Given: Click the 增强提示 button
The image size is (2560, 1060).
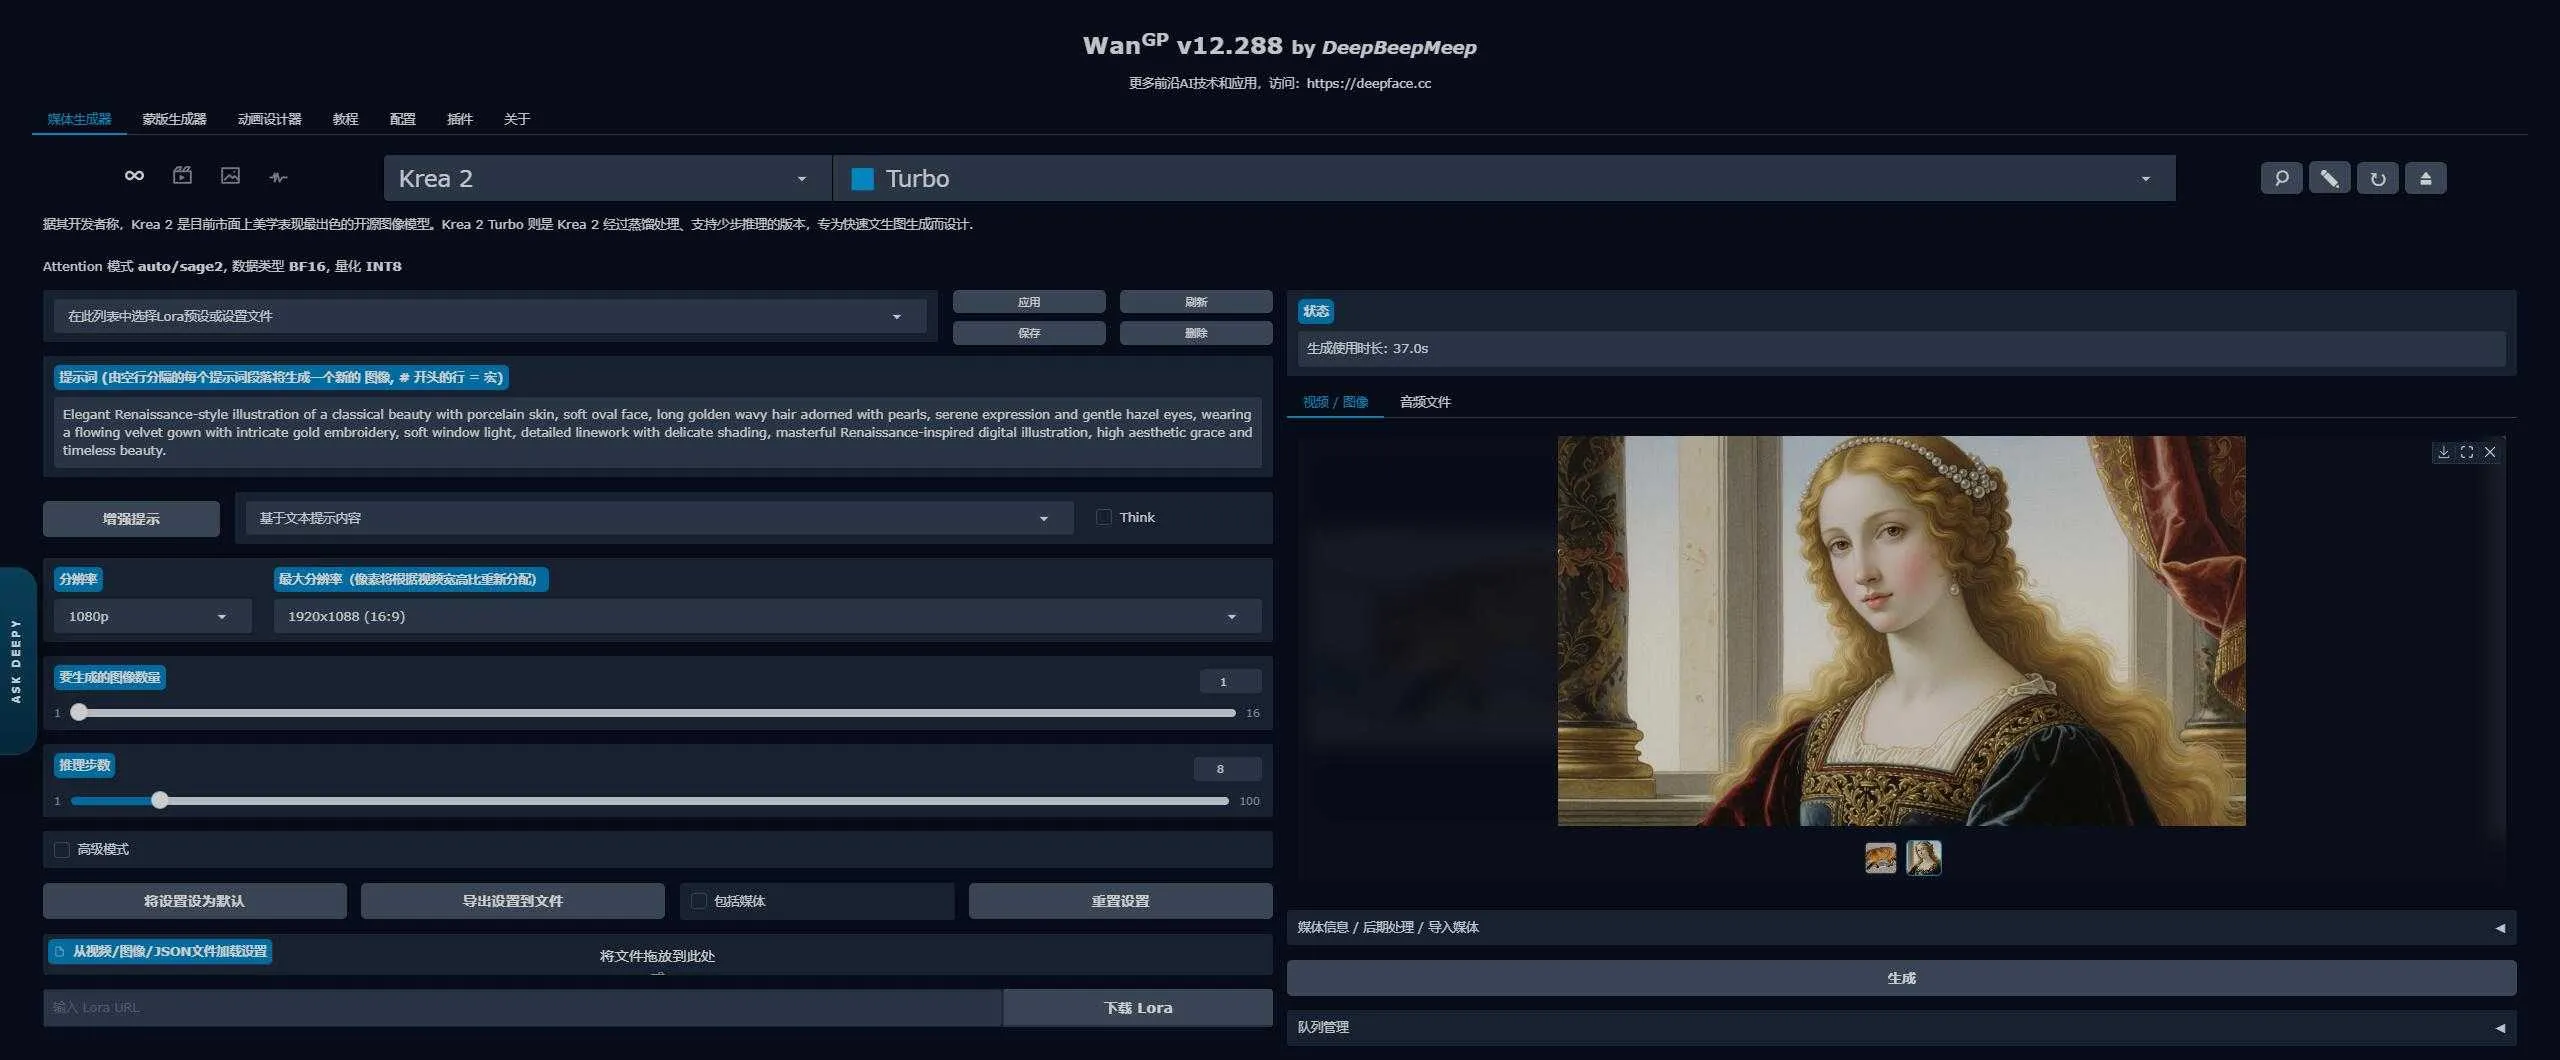Looking at the screenshot, I should [x=131, y=519].
